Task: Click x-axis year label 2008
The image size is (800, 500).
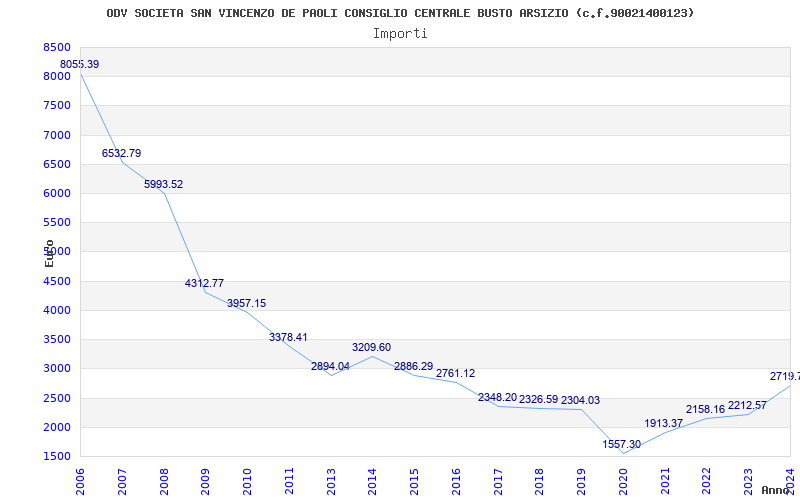Action: 164,482
